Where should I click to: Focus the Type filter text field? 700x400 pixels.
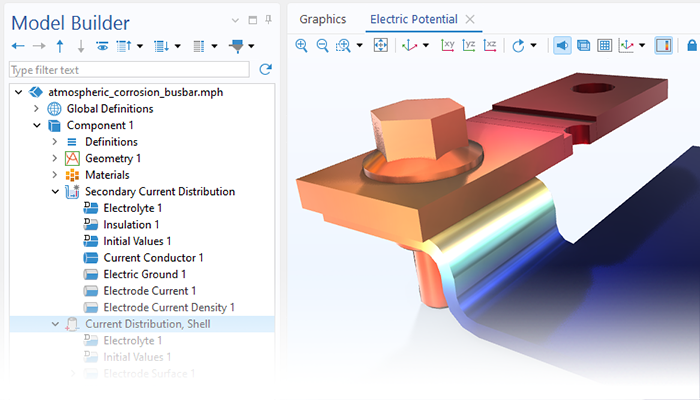click(129, 70)
